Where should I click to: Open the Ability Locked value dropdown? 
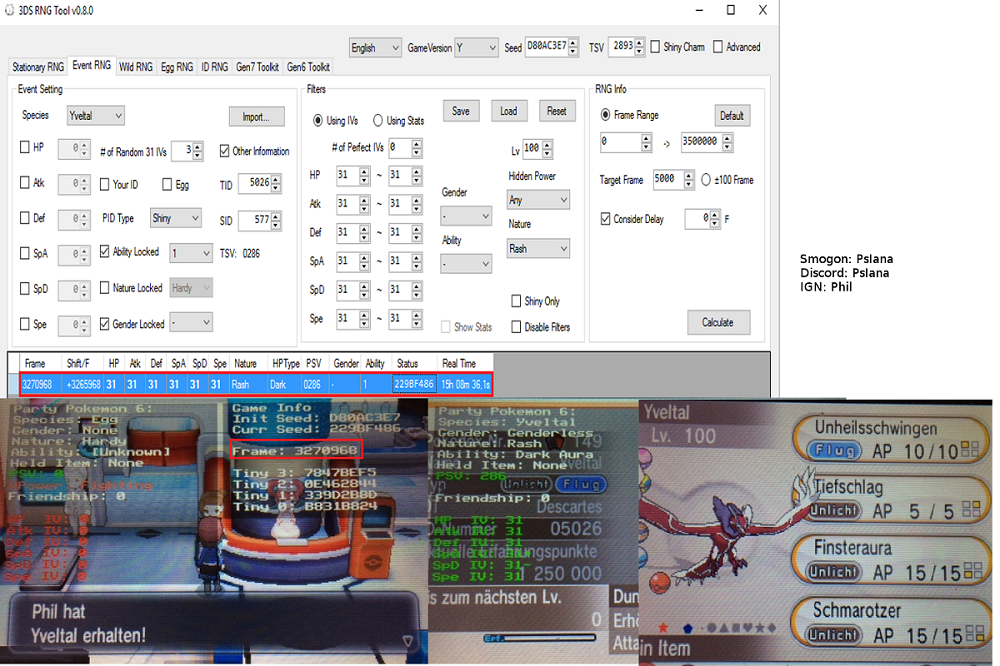pyautogui.click(x=190, y=253)
